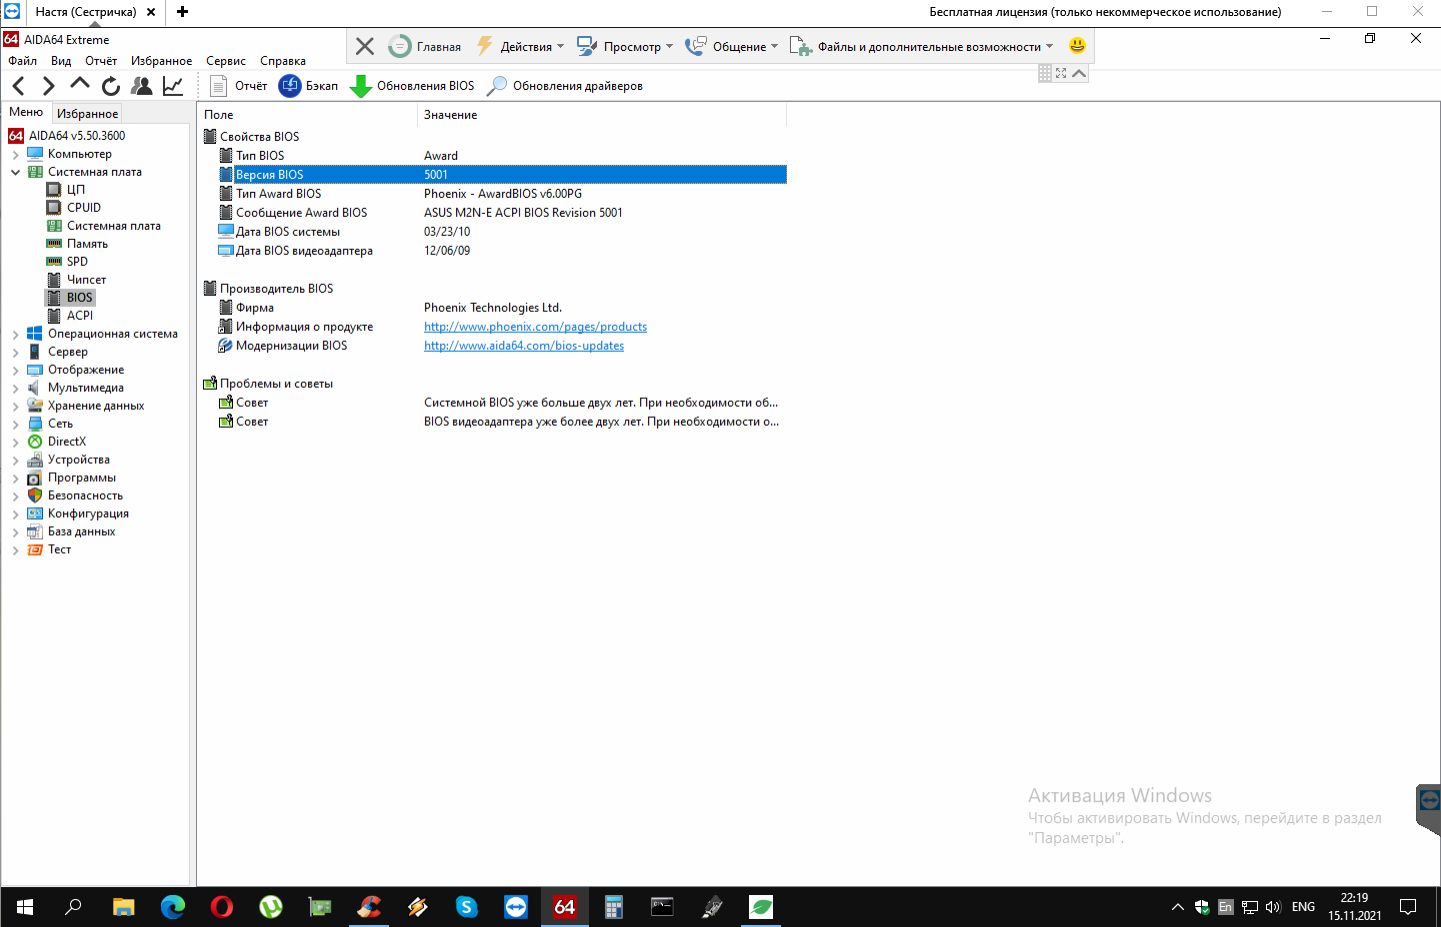
Task: Click Главная in the TeamViewer toolbar
Action: pos(425,47)
